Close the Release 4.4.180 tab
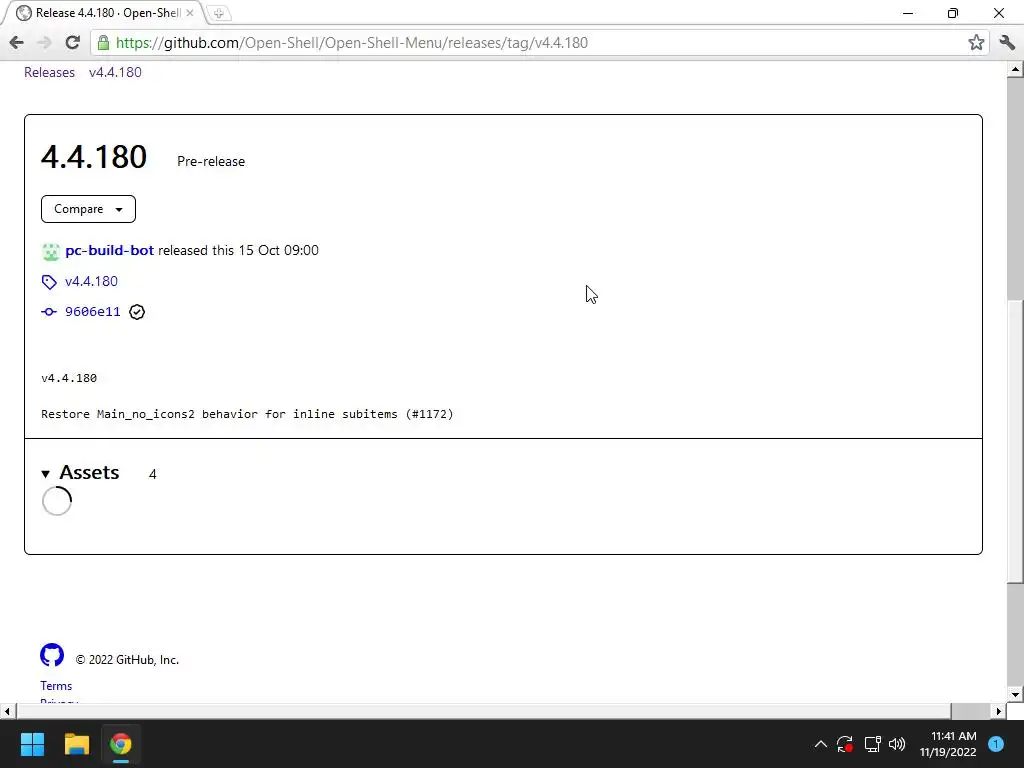Viewport: 1024px width, 768px height. tap(189, 13)
